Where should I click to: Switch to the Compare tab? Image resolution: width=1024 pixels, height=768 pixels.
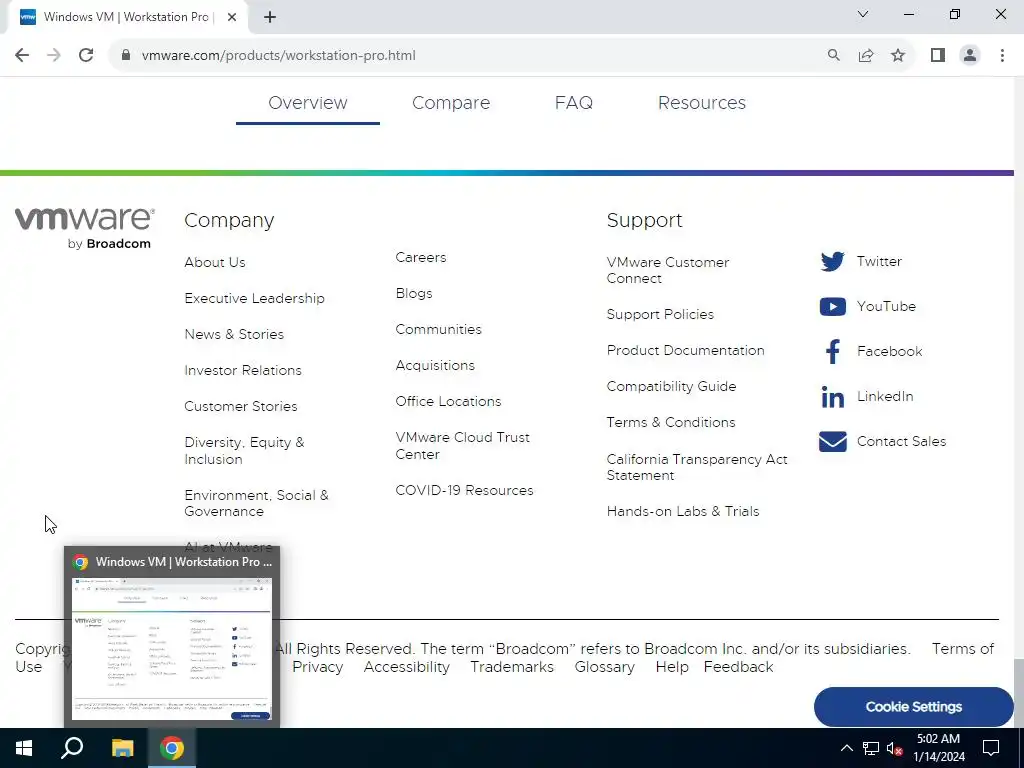coord(451,103)
